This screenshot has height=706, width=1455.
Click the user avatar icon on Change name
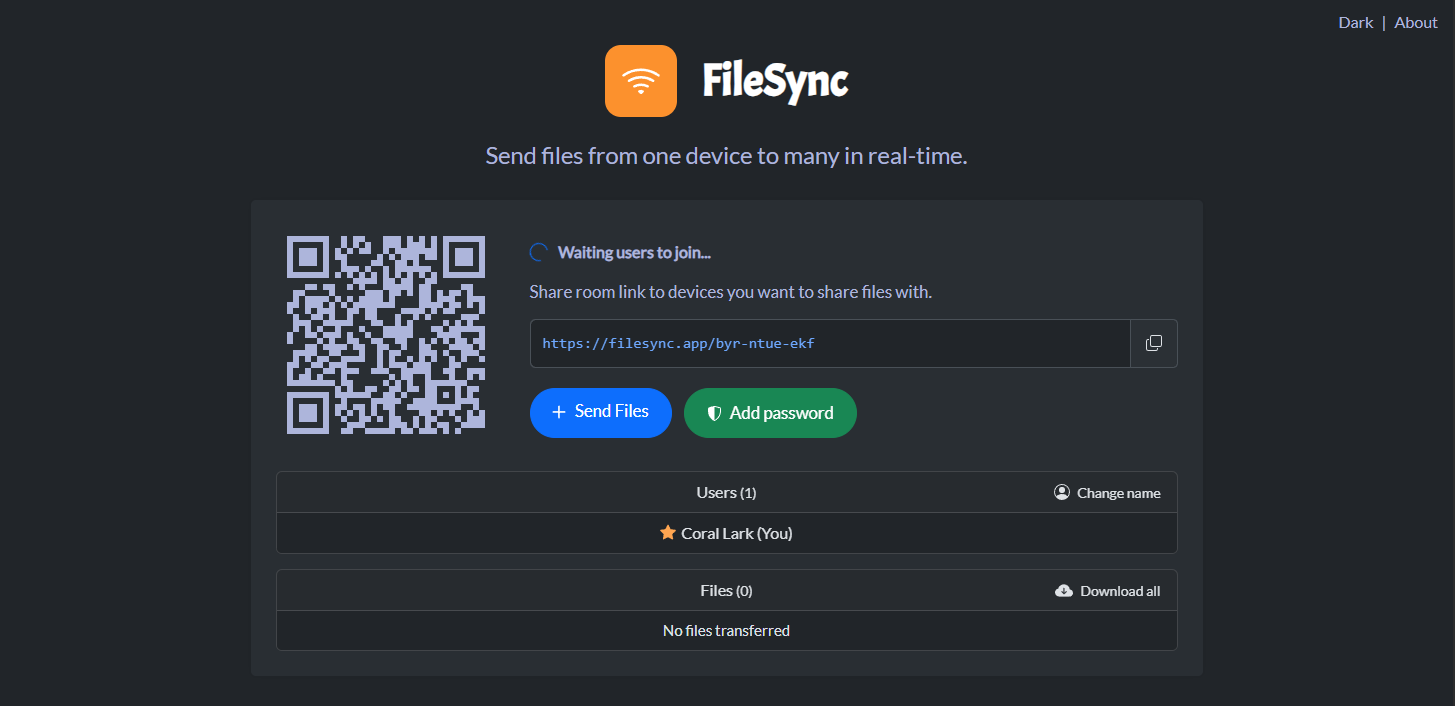tap(1062, 492)
